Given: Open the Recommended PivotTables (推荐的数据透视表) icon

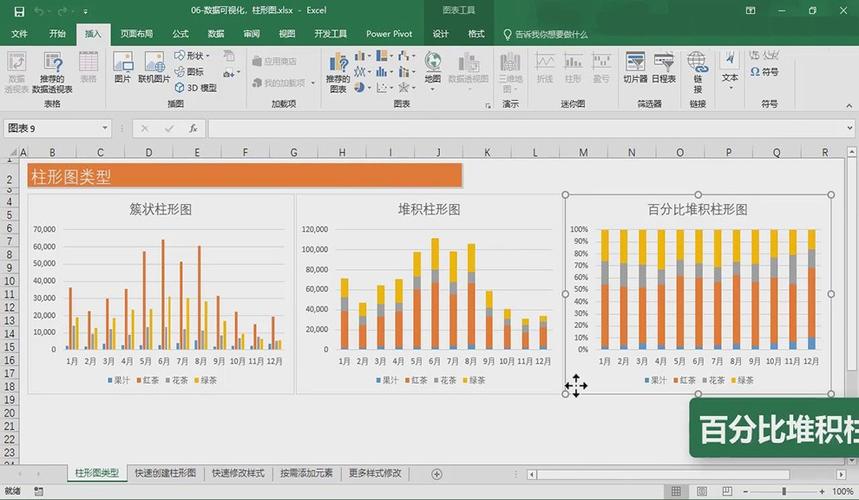Looking at the screenshot, I should (52, 72).
